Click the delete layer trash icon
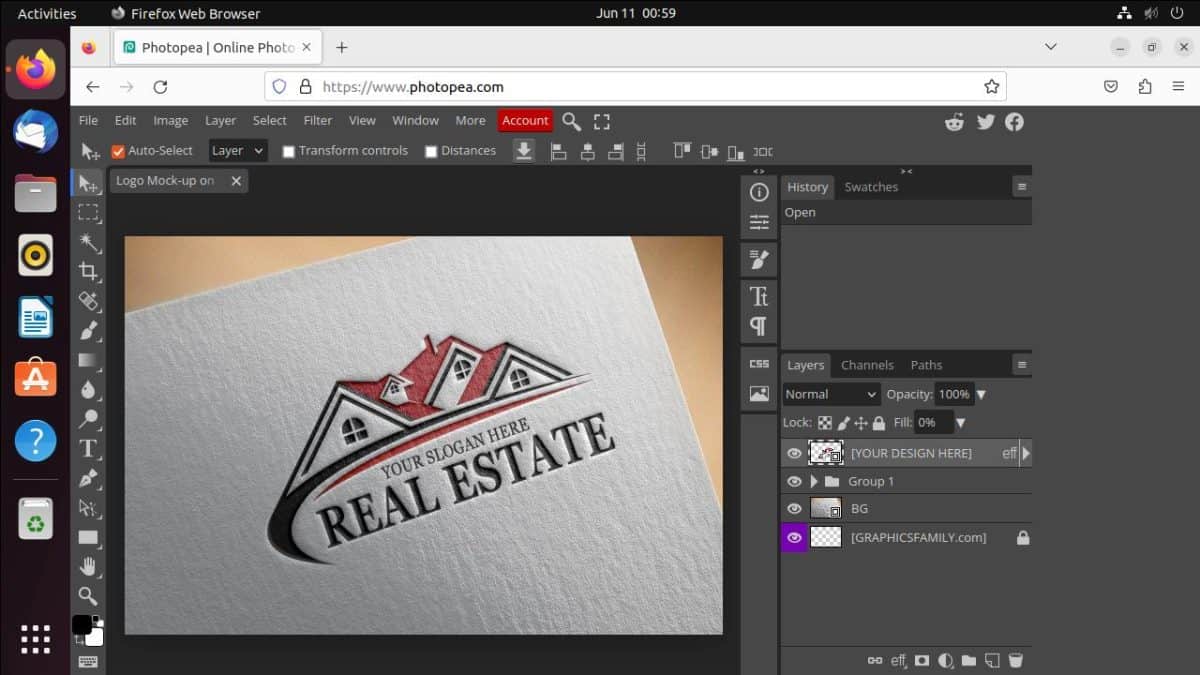Image resolution: width=1200 pixels, height=675 pixels. pos(1017,660)
